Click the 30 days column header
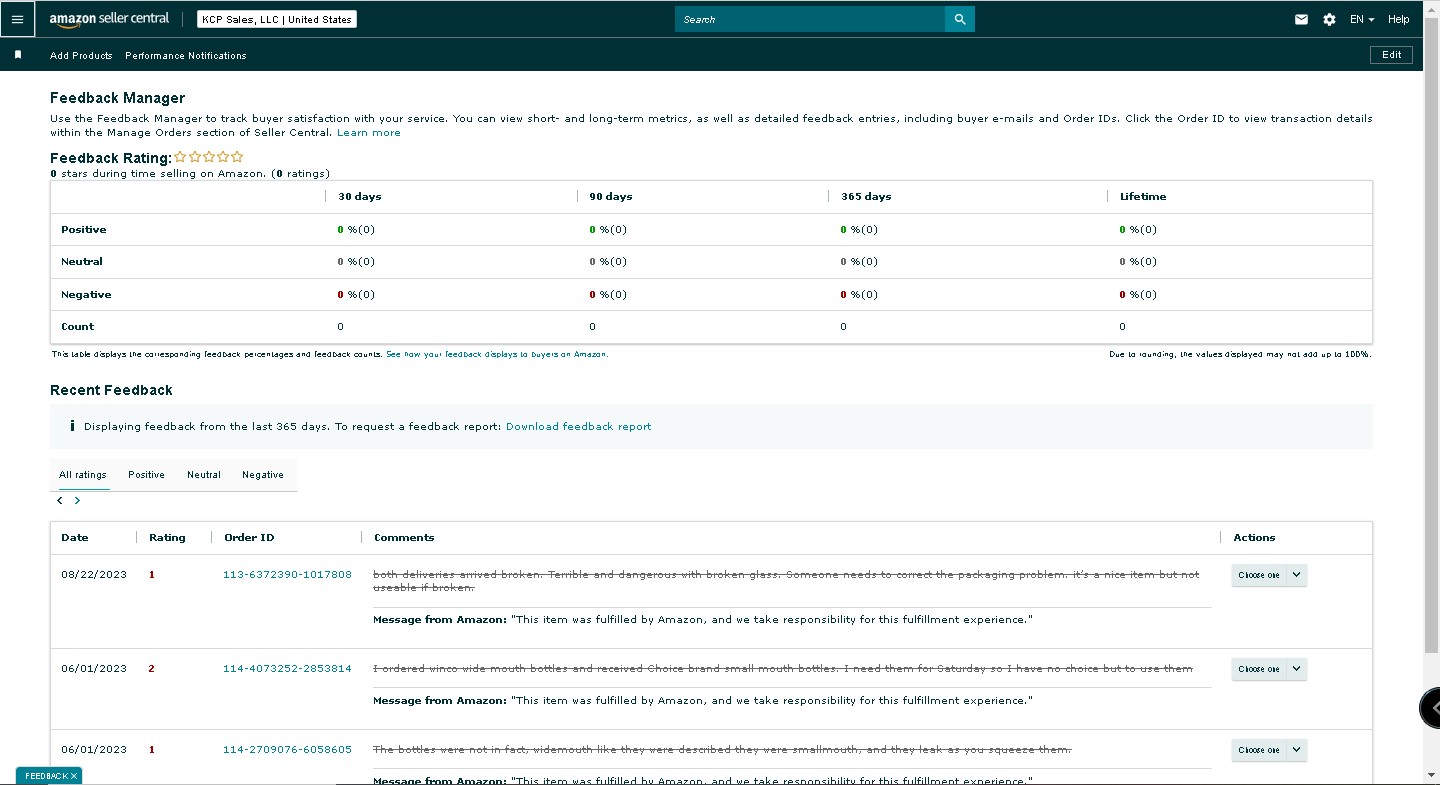 pyautogui.click(x=360, y=197)
